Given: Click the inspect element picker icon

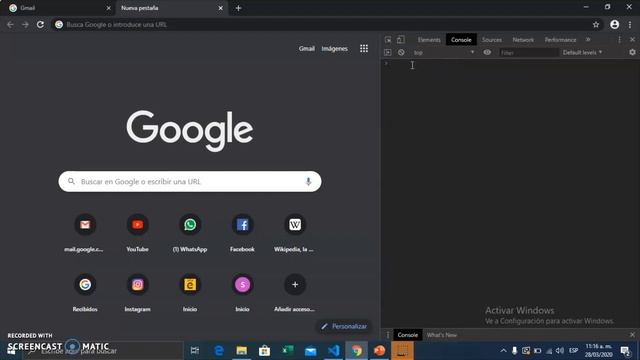Looking at the screenshot, I should click(388, 40).
